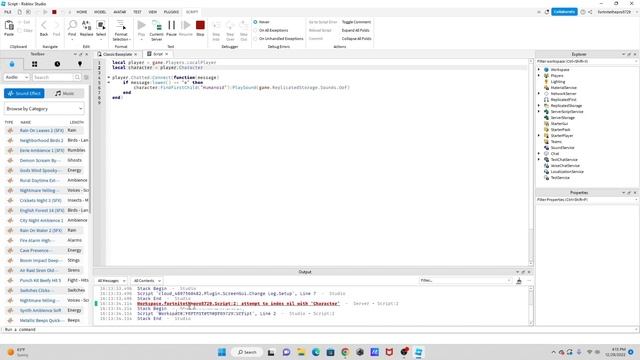Switch to MODEL ribbon tab
Image resolution: width=640 pixels, height=360 pixels.
[100, 12]
